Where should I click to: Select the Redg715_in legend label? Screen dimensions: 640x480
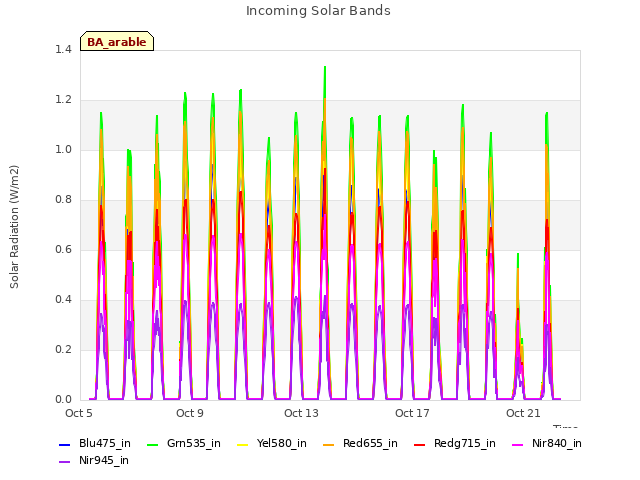[465, 444]
